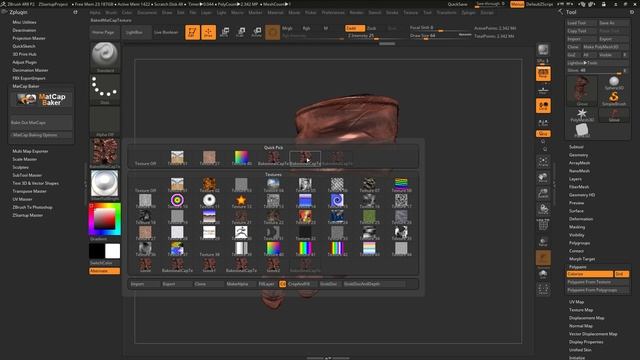Click Bake Out MatCaps button
Image resolution: width=640 pixels, height=360 pixels.
[x=41, y=122]
